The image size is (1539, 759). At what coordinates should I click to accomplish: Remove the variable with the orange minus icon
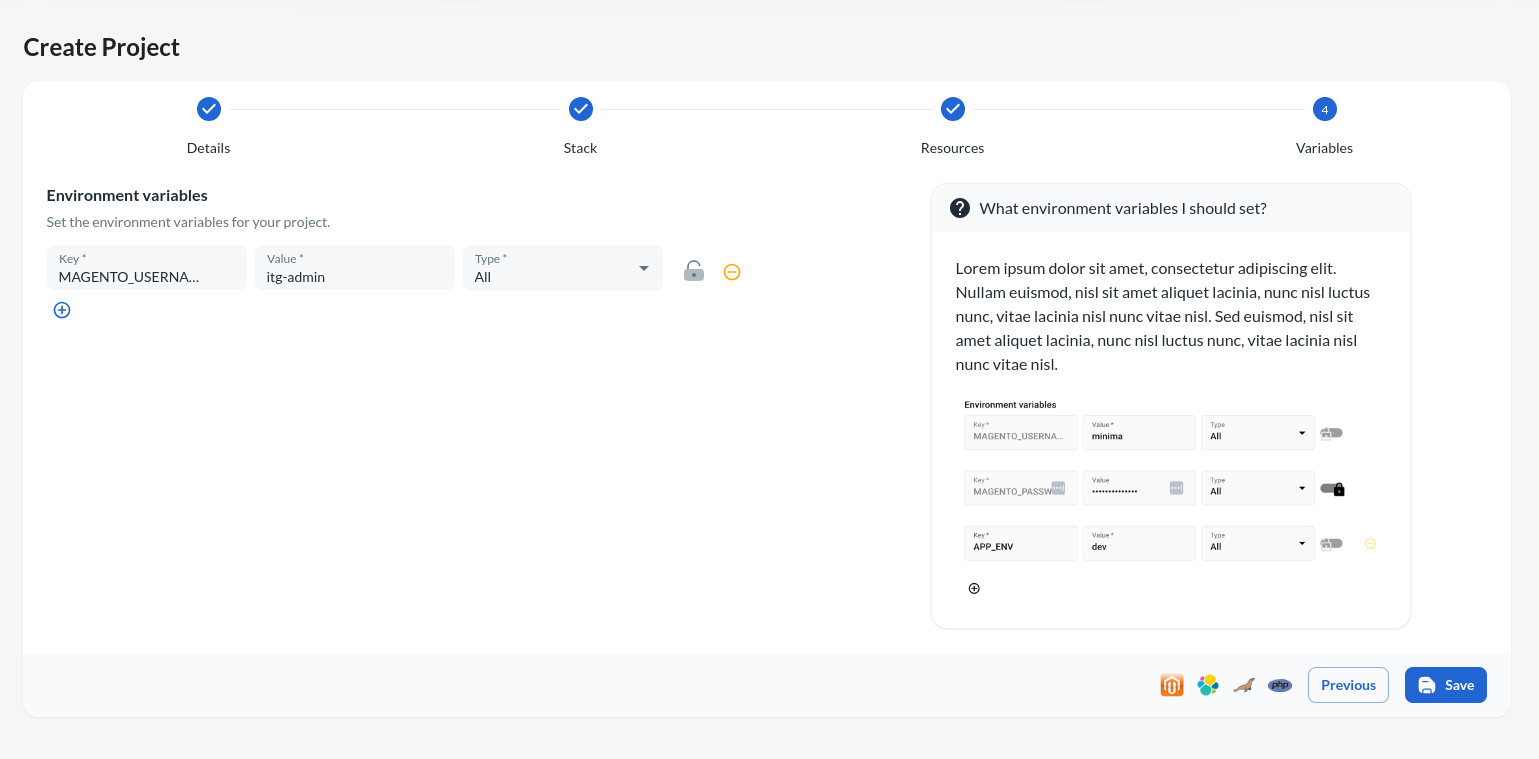click(732, 272)
